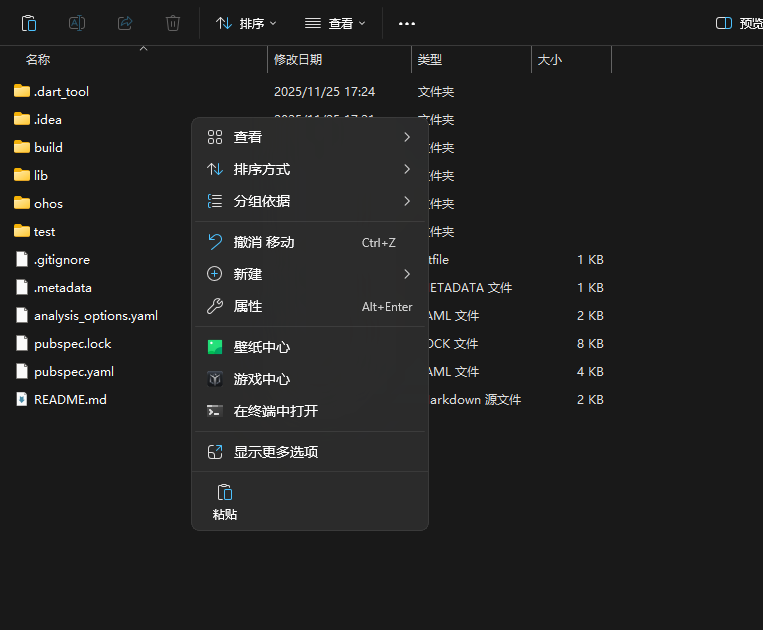Select the pubspec.yaml file
This screenshot has height=630, width=763.
point(74,372)
